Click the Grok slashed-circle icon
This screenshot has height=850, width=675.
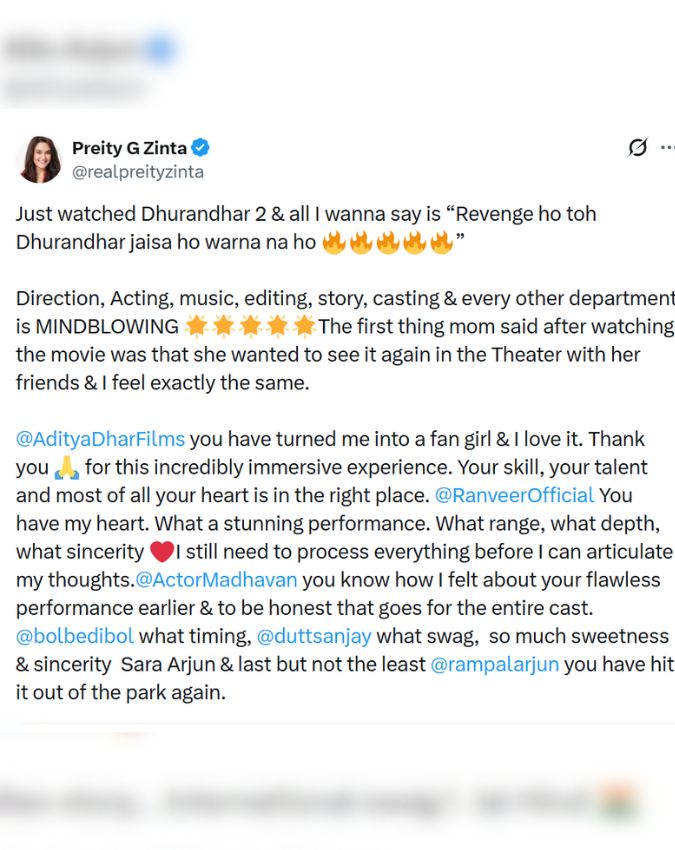[637, 148]
